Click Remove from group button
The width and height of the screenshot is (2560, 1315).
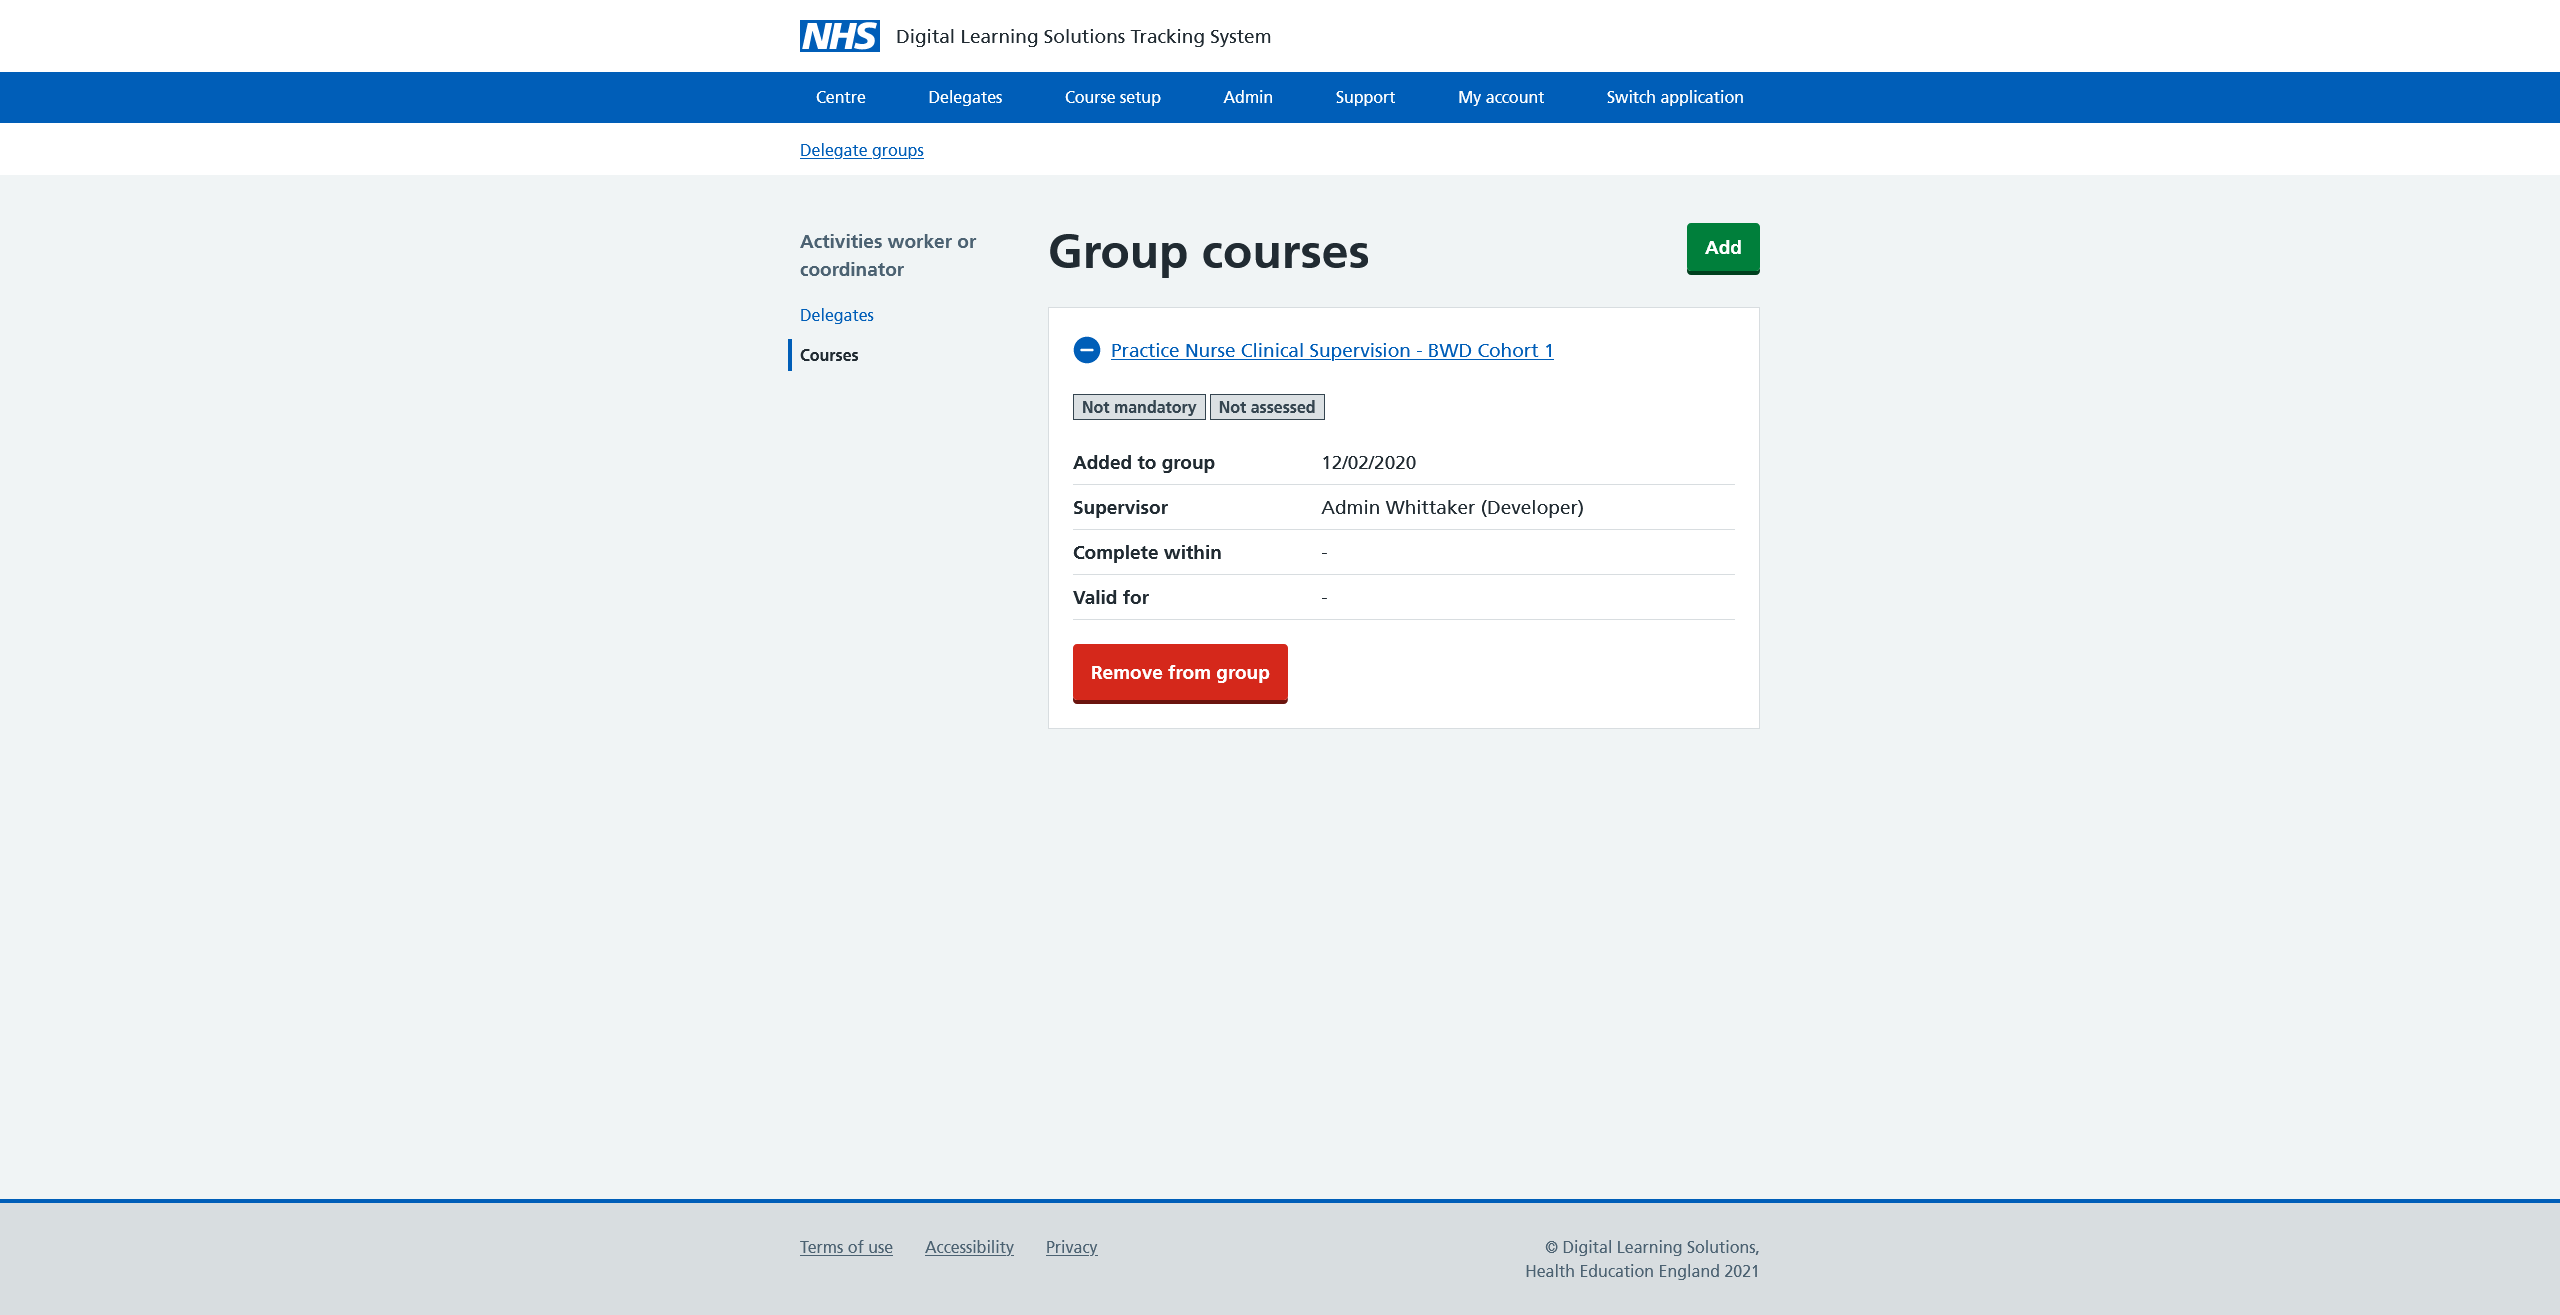tap(1179, 673)
